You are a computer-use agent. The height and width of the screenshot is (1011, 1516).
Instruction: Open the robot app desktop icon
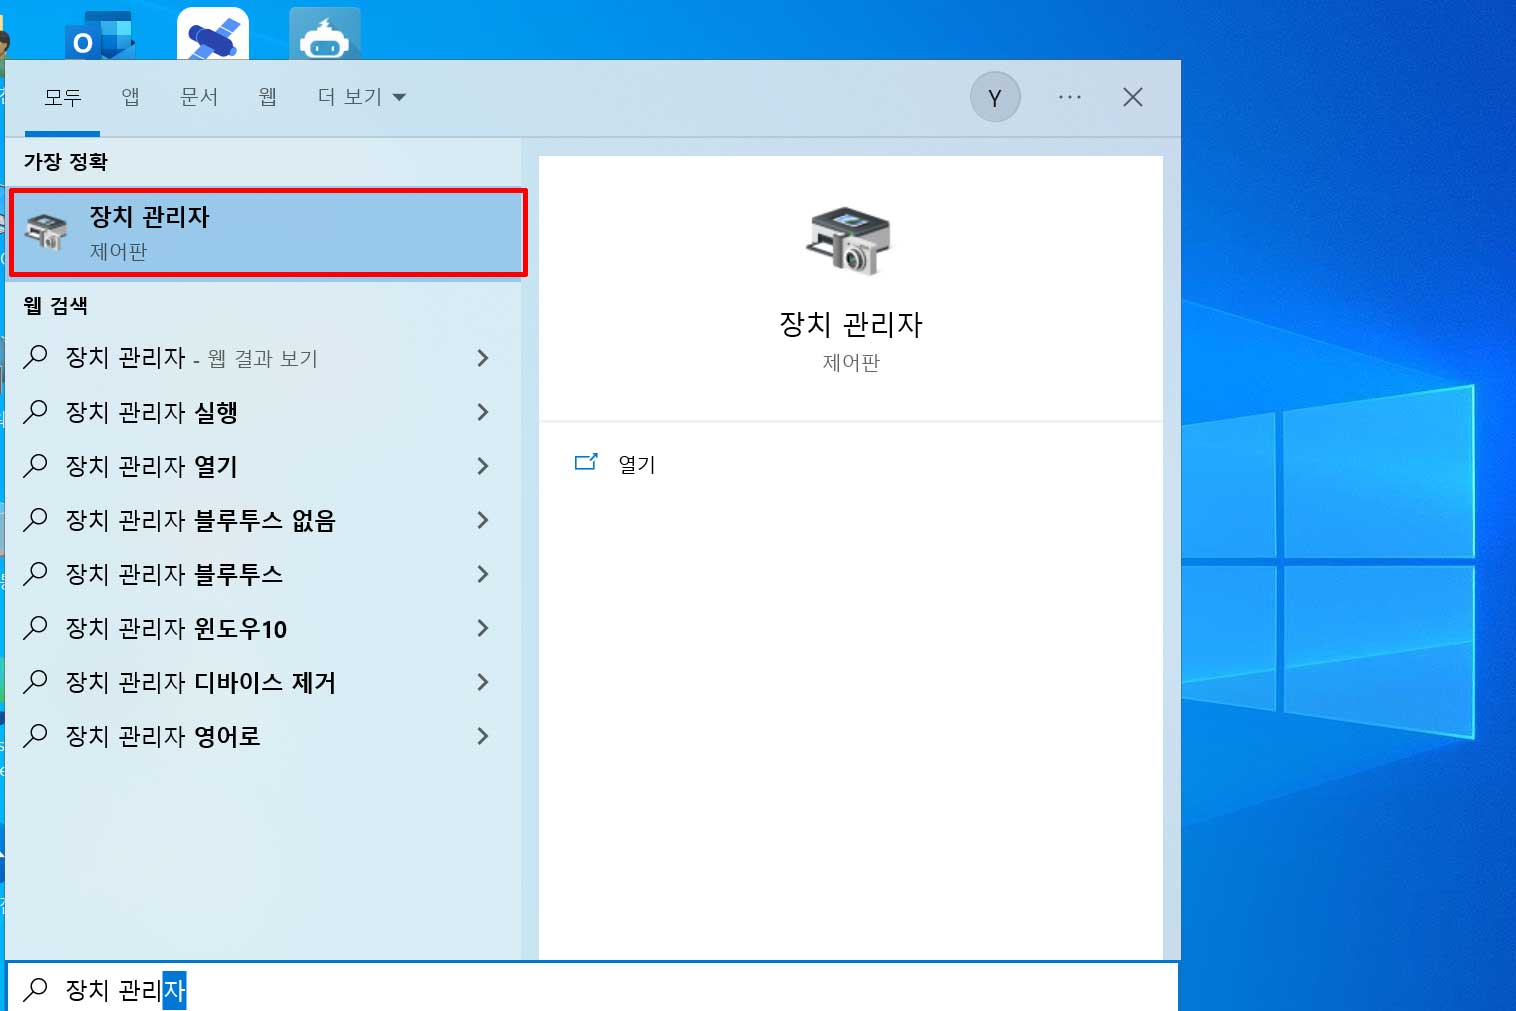tap(325, 35)
